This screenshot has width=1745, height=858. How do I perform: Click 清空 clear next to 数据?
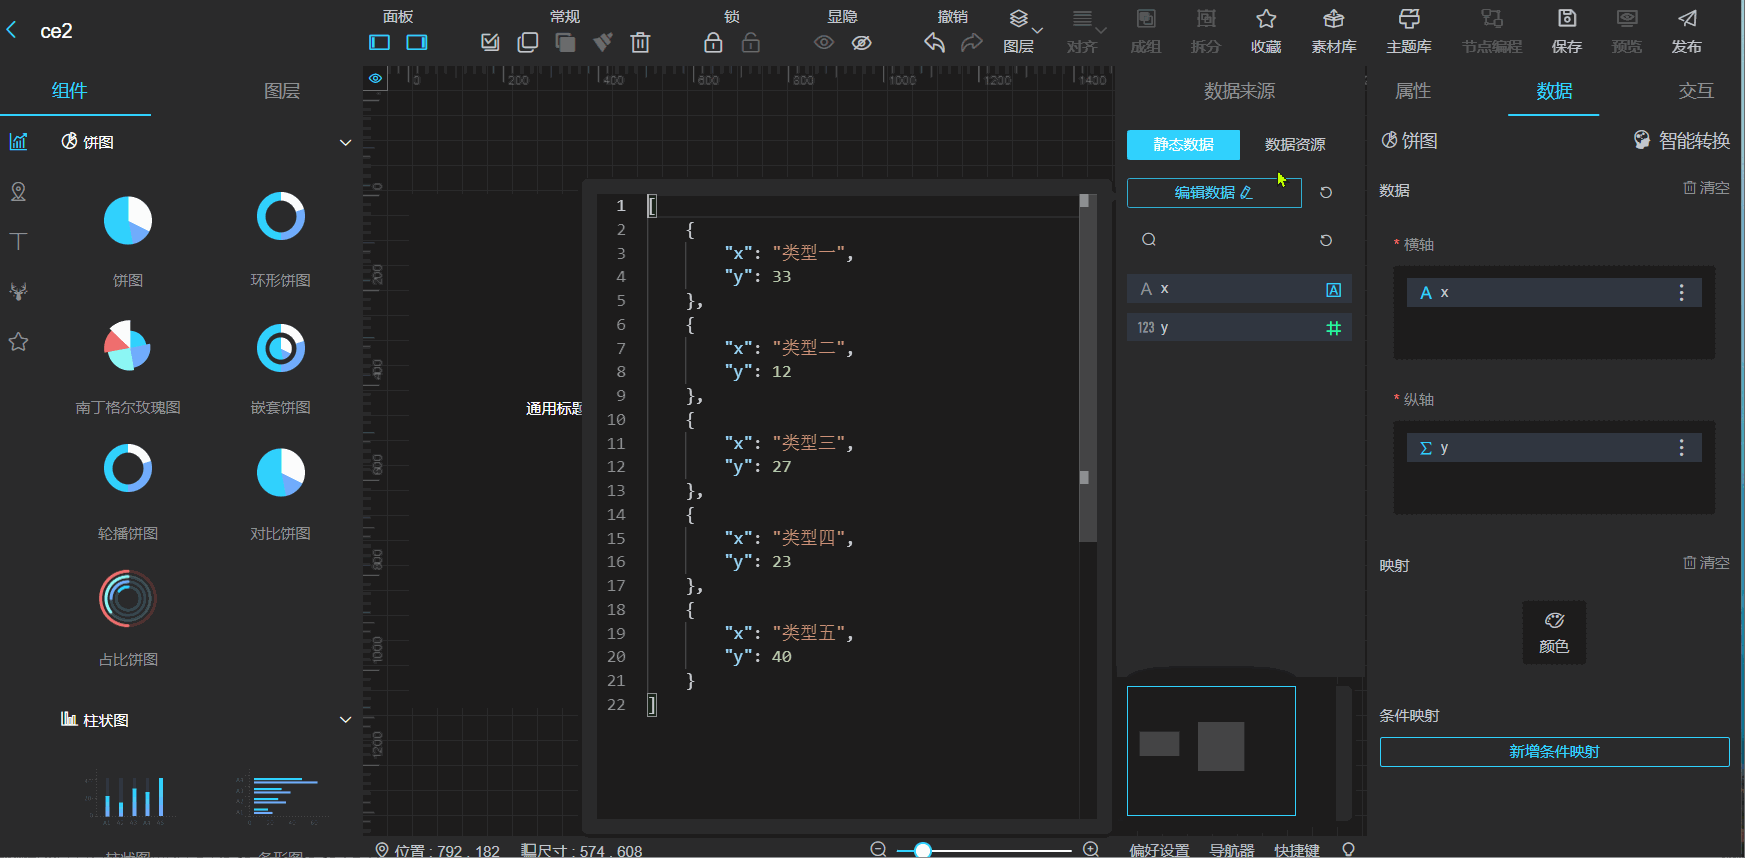(x=1706, y=188)
